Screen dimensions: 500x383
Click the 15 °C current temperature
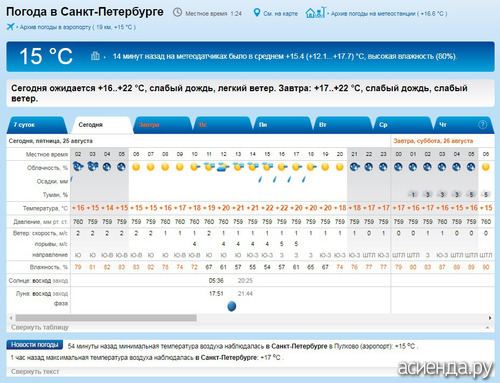coord(46,56)
